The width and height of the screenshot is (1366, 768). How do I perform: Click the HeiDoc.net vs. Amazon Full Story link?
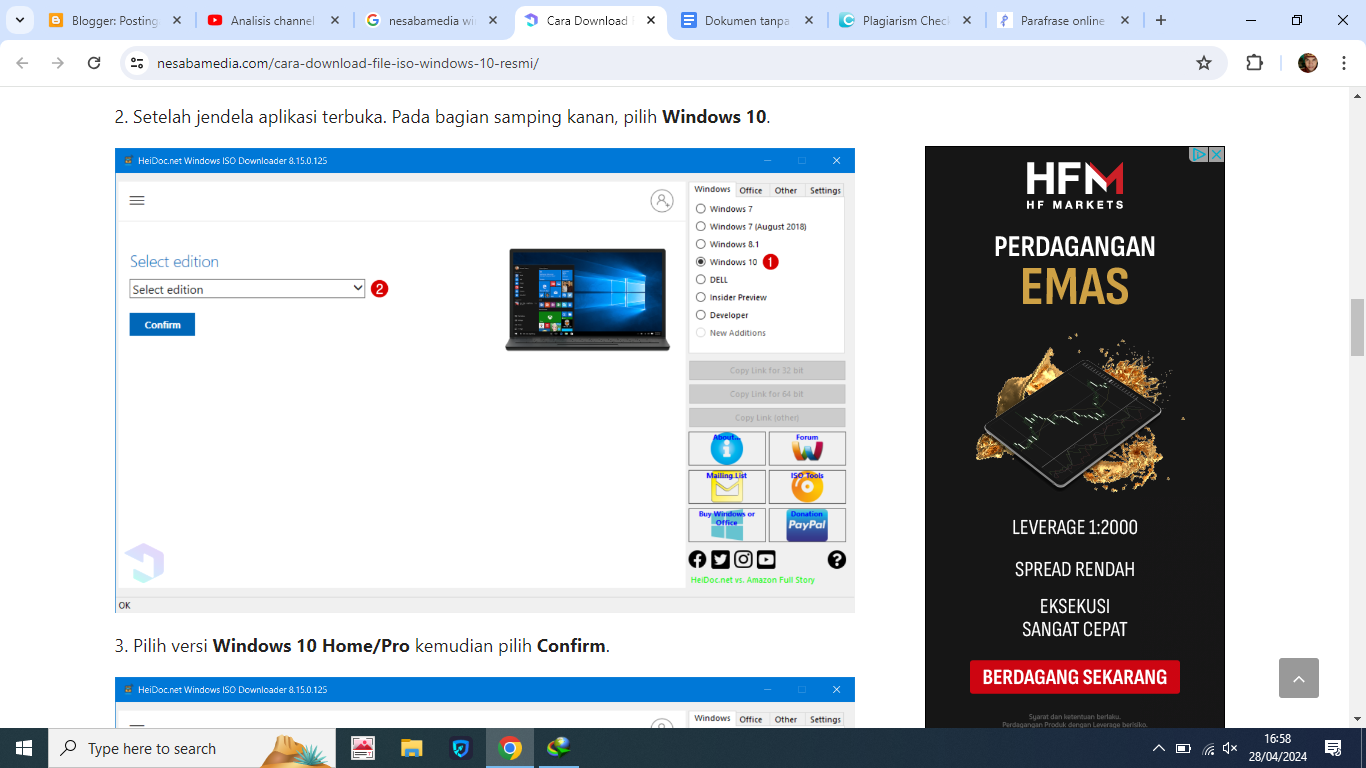tap(753, 580)
